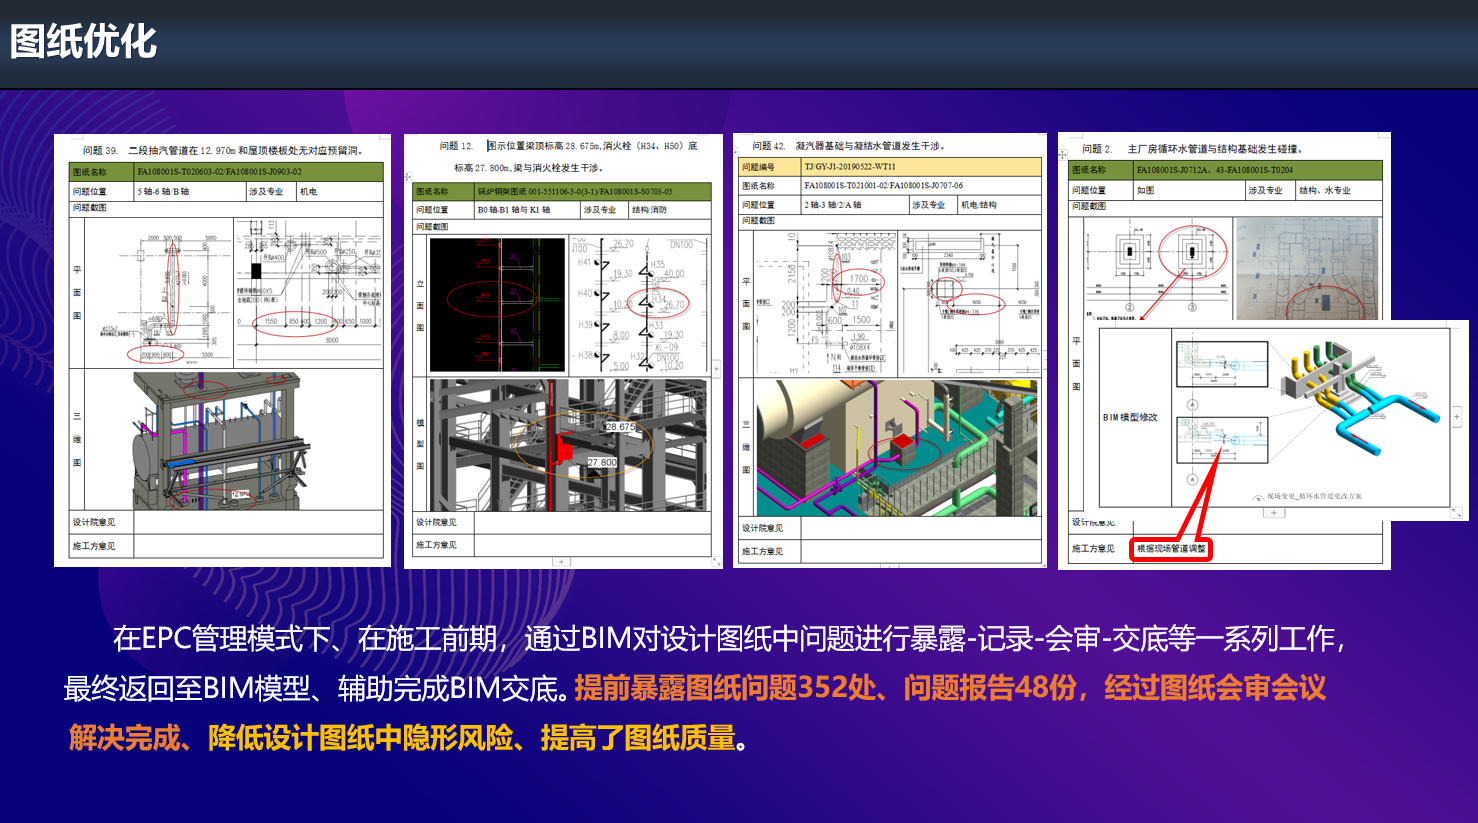Click the slide title 图纸优化
The image size is (1478, 823).
click(83, 42)
